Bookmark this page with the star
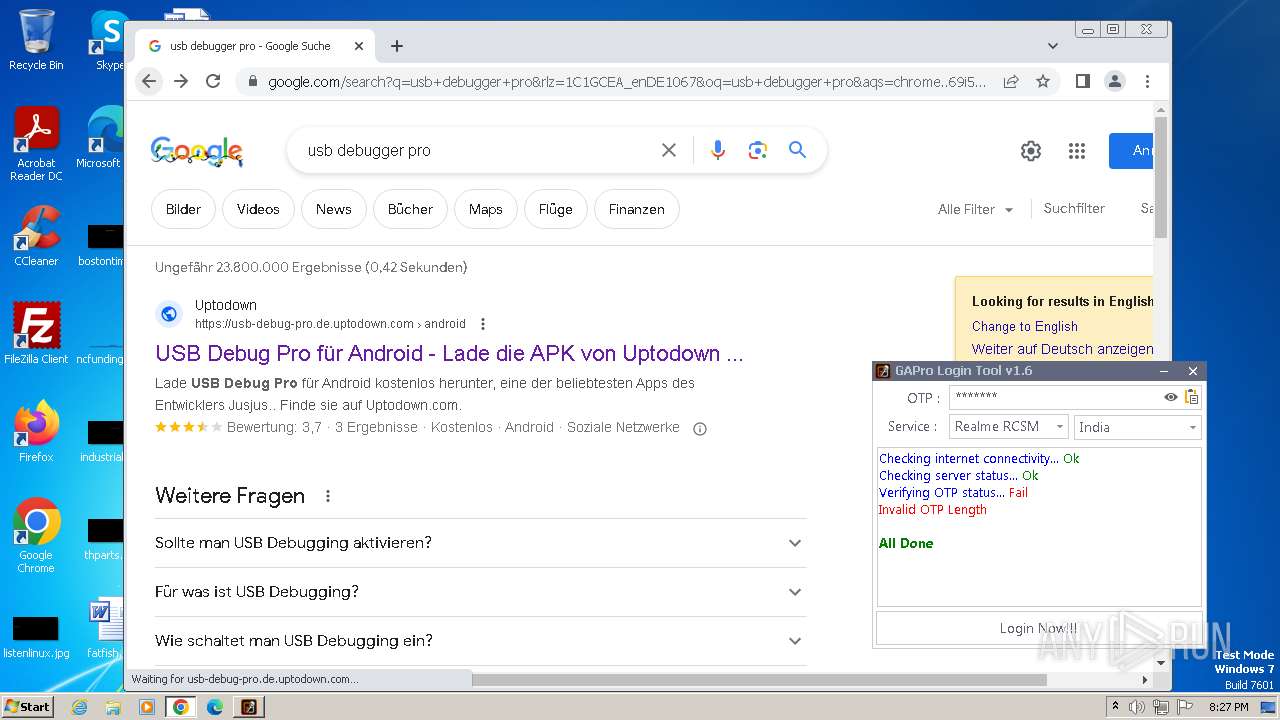This screenshot has width=1280, height=720. 1043,82
